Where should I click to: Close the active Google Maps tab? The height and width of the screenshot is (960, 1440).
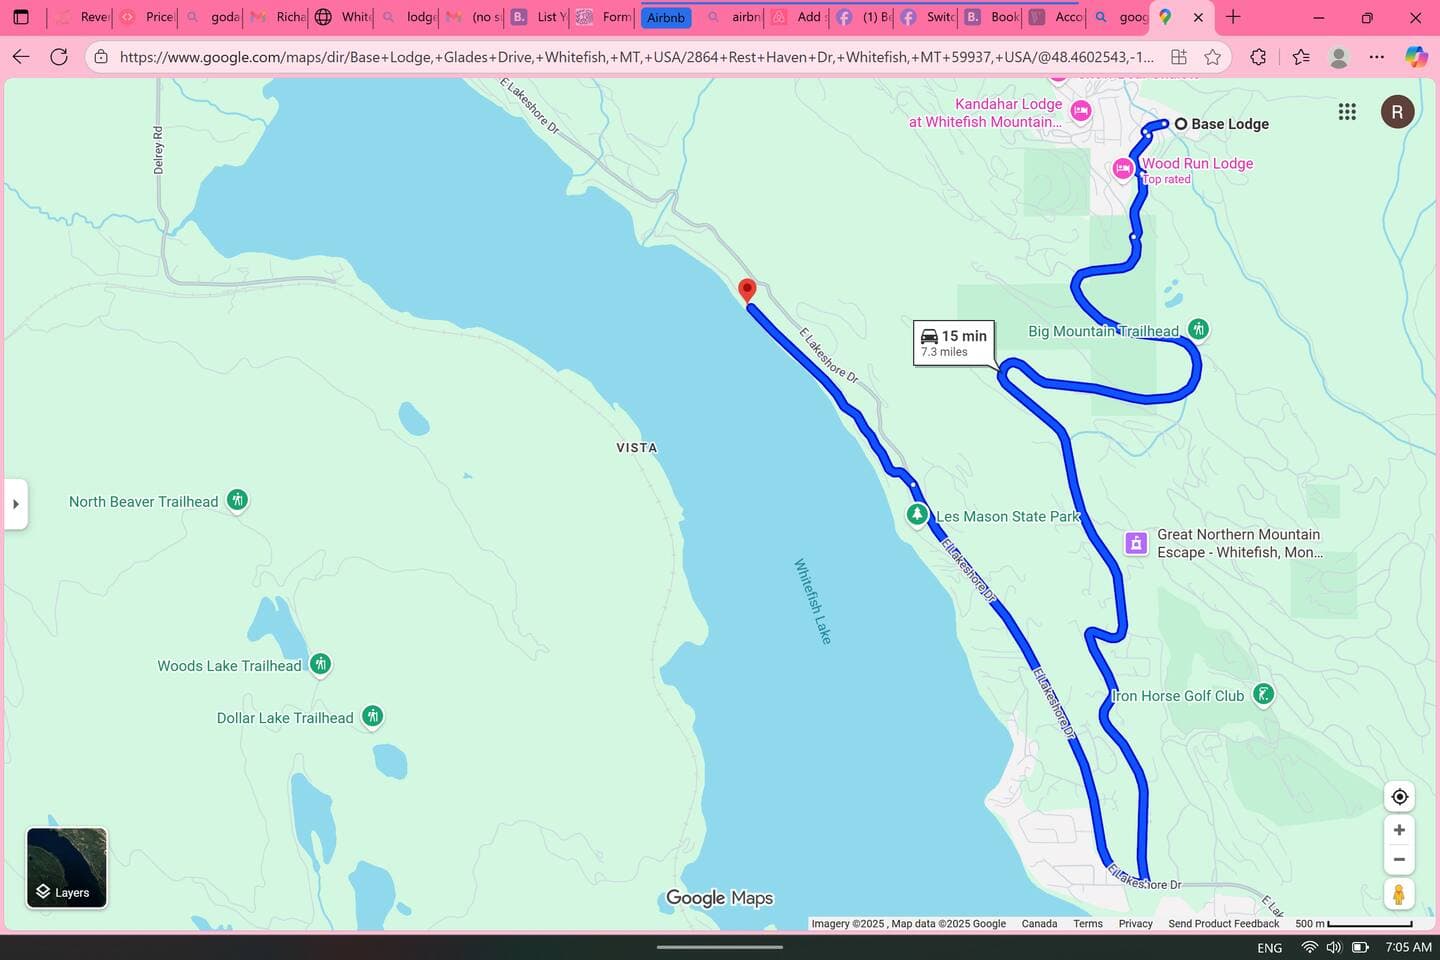pos(1198,17)
